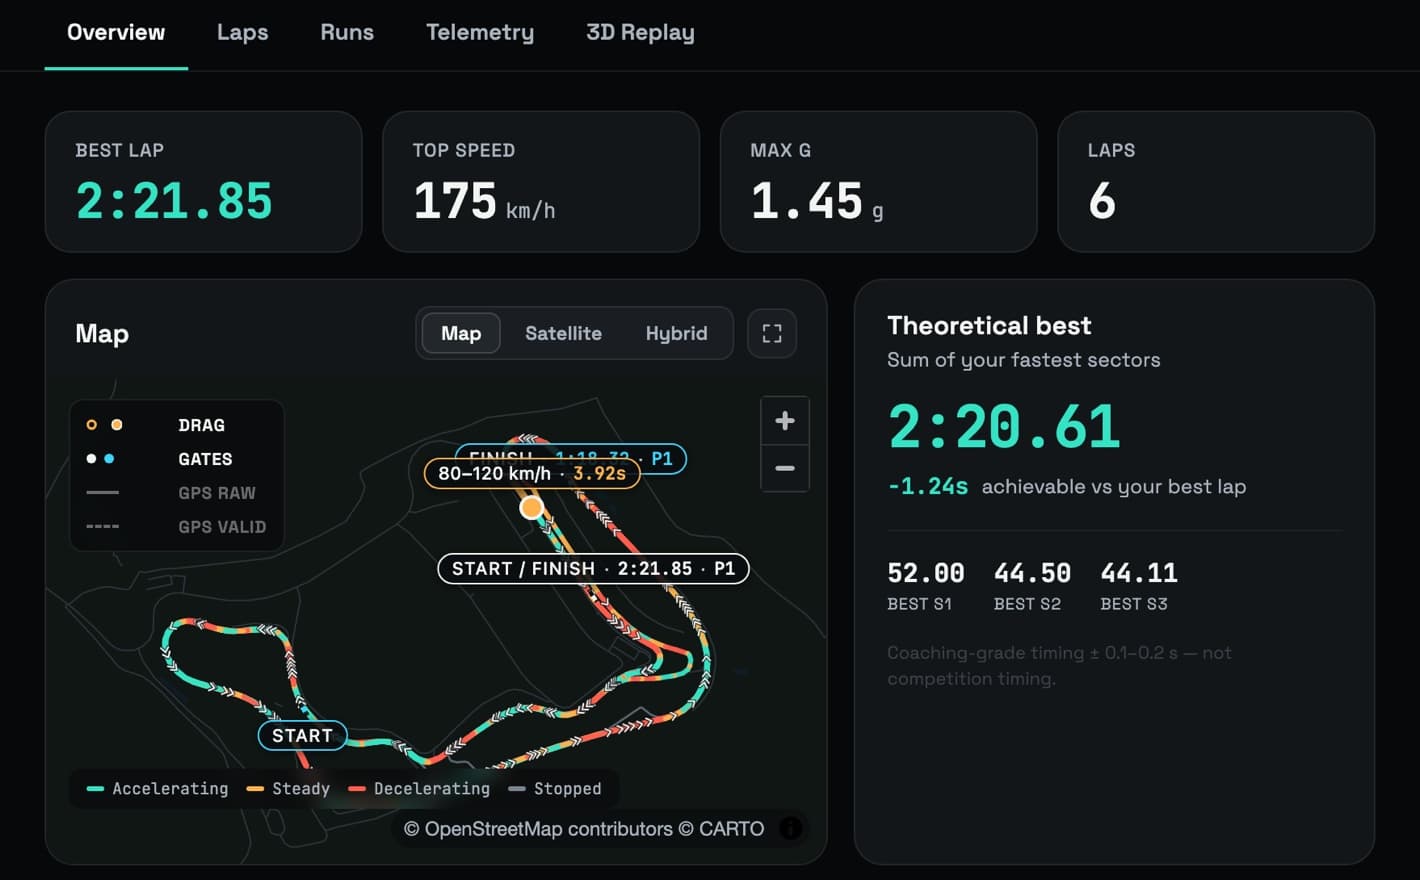Click the START / FINISH 2:21.85 label
Image resolution: width=1420 pixels, height=880 pixels.
coord(593,569)
